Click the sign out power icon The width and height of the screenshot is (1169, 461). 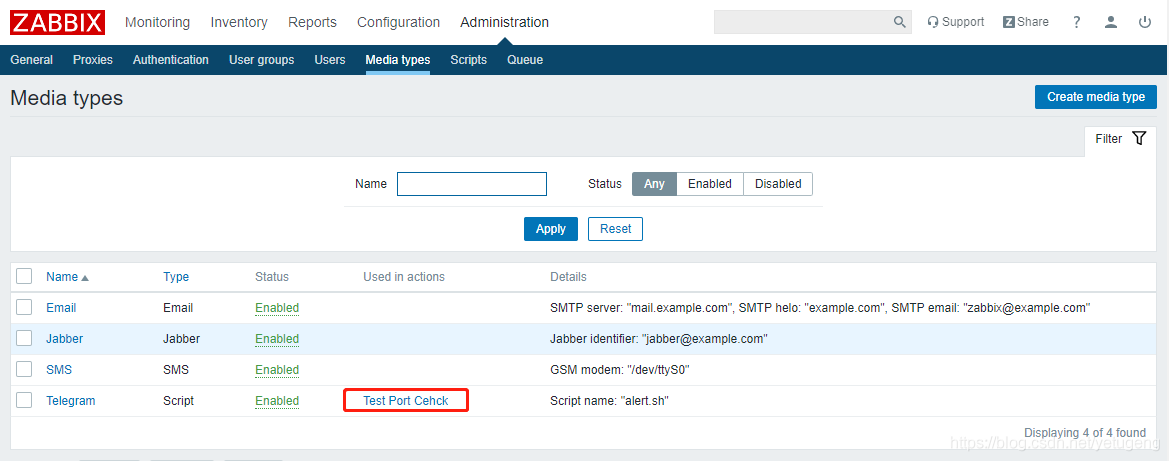pos(1145,22)
